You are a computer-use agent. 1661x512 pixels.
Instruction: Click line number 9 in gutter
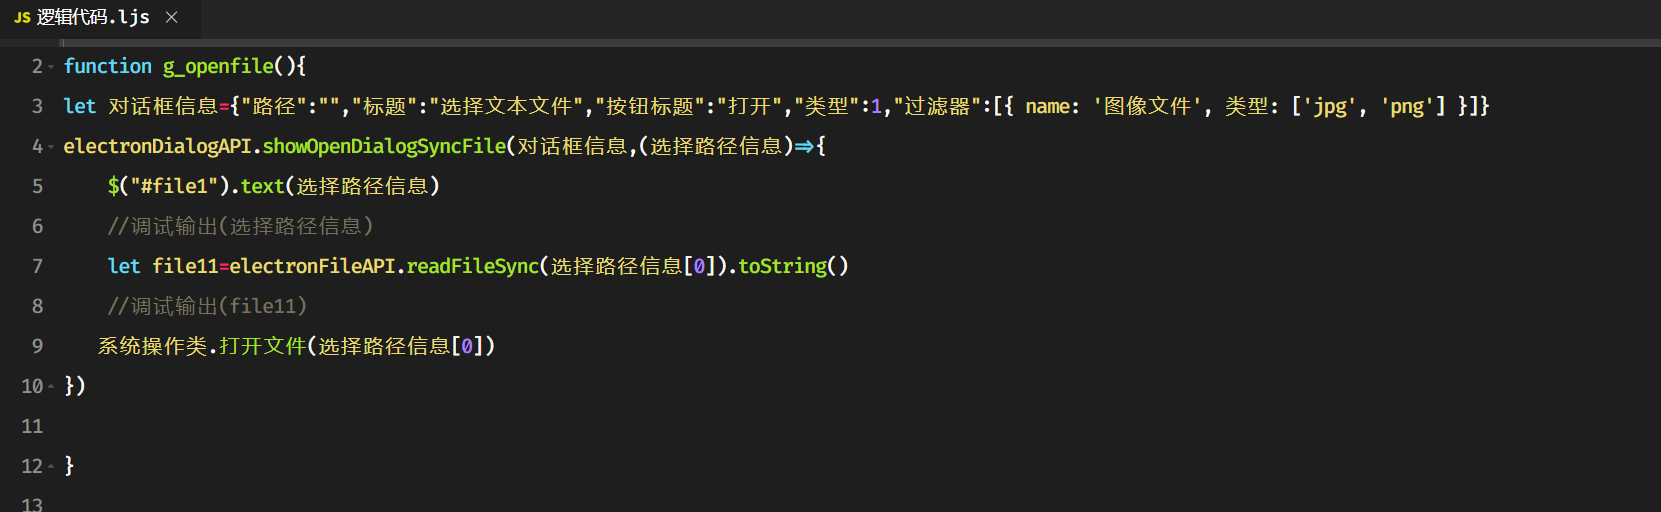[x=37, y=346]
